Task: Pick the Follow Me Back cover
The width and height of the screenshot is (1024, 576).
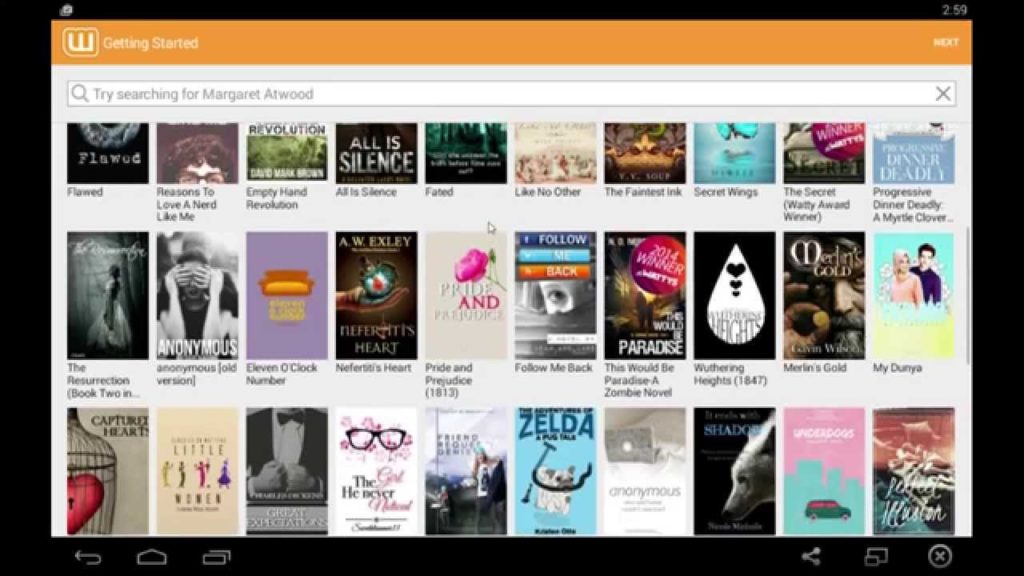Action: tap(555, 295)
